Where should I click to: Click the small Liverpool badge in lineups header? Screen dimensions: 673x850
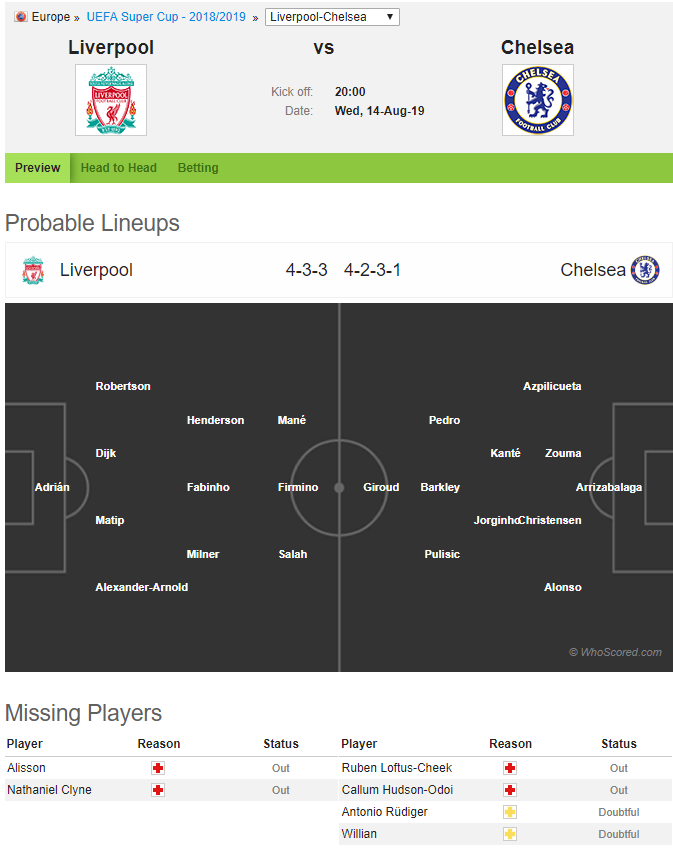pos(33,270)
